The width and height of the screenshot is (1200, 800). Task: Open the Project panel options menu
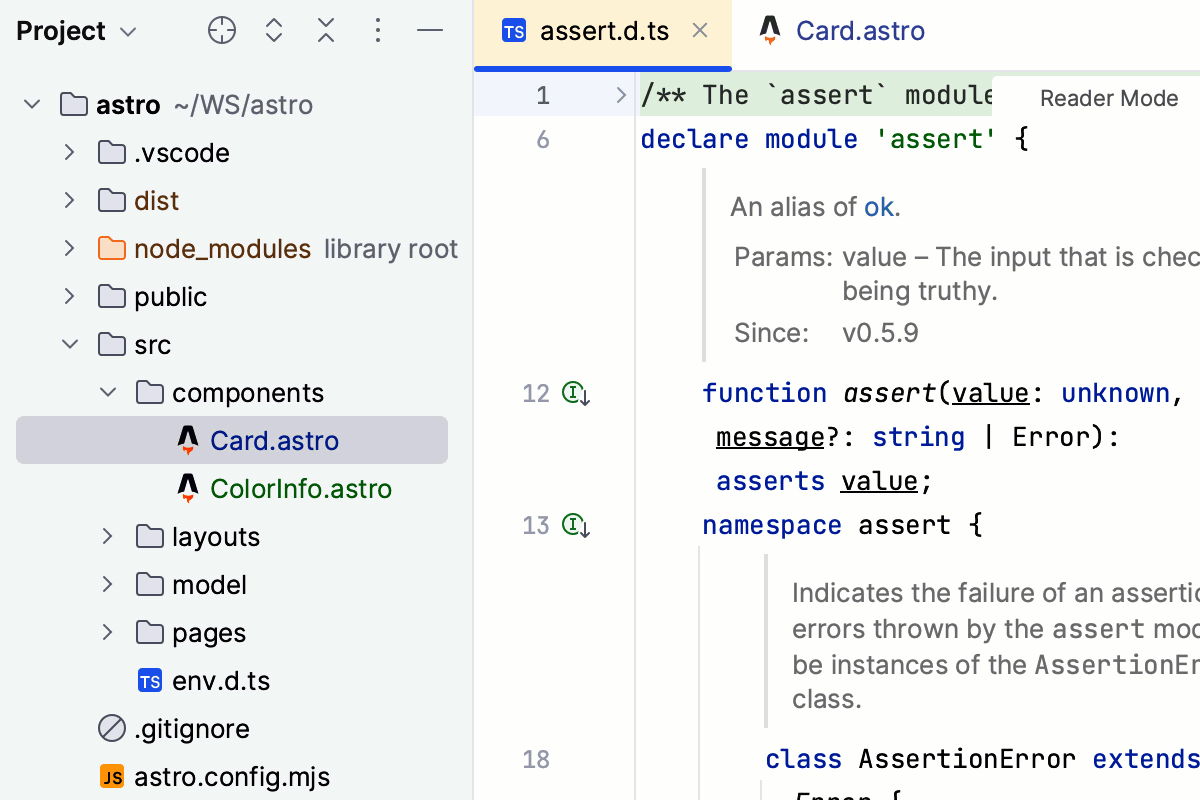coord(378,31)
